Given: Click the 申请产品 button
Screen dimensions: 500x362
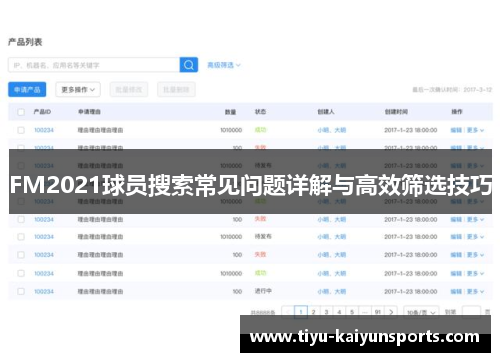Looking at the screenshot, I should (27, 90).
